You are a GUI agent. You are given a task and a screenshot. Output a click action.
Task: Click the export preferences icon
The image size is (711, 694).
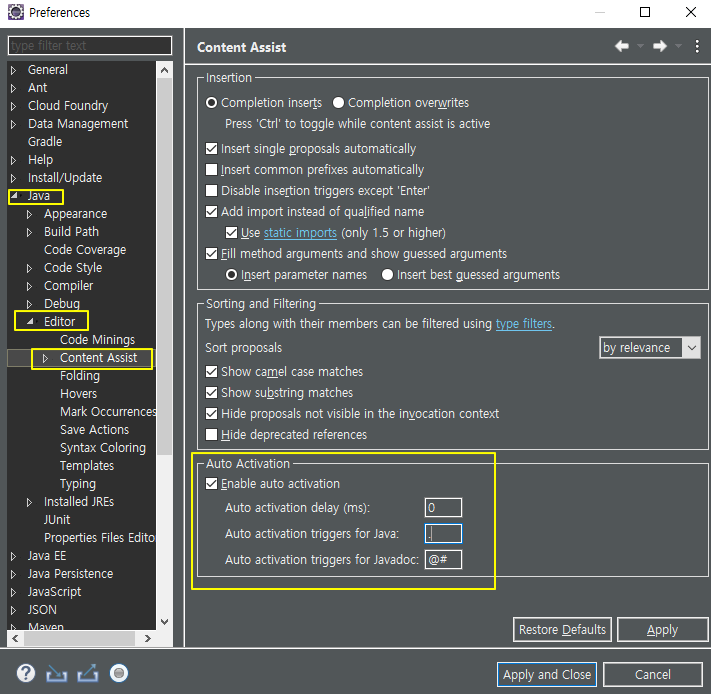tap(88, 673)
